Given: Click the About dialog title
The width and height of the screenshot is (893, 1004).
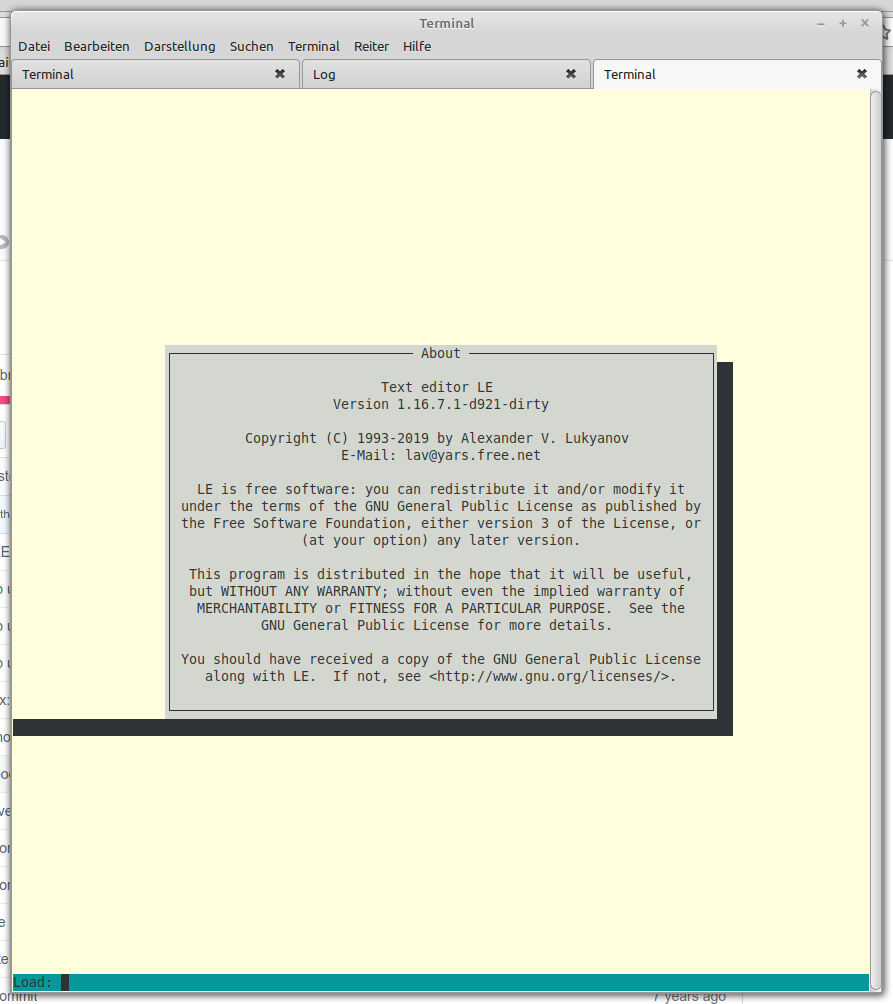Looking at the screenshot, I should [x=440, y=353].
